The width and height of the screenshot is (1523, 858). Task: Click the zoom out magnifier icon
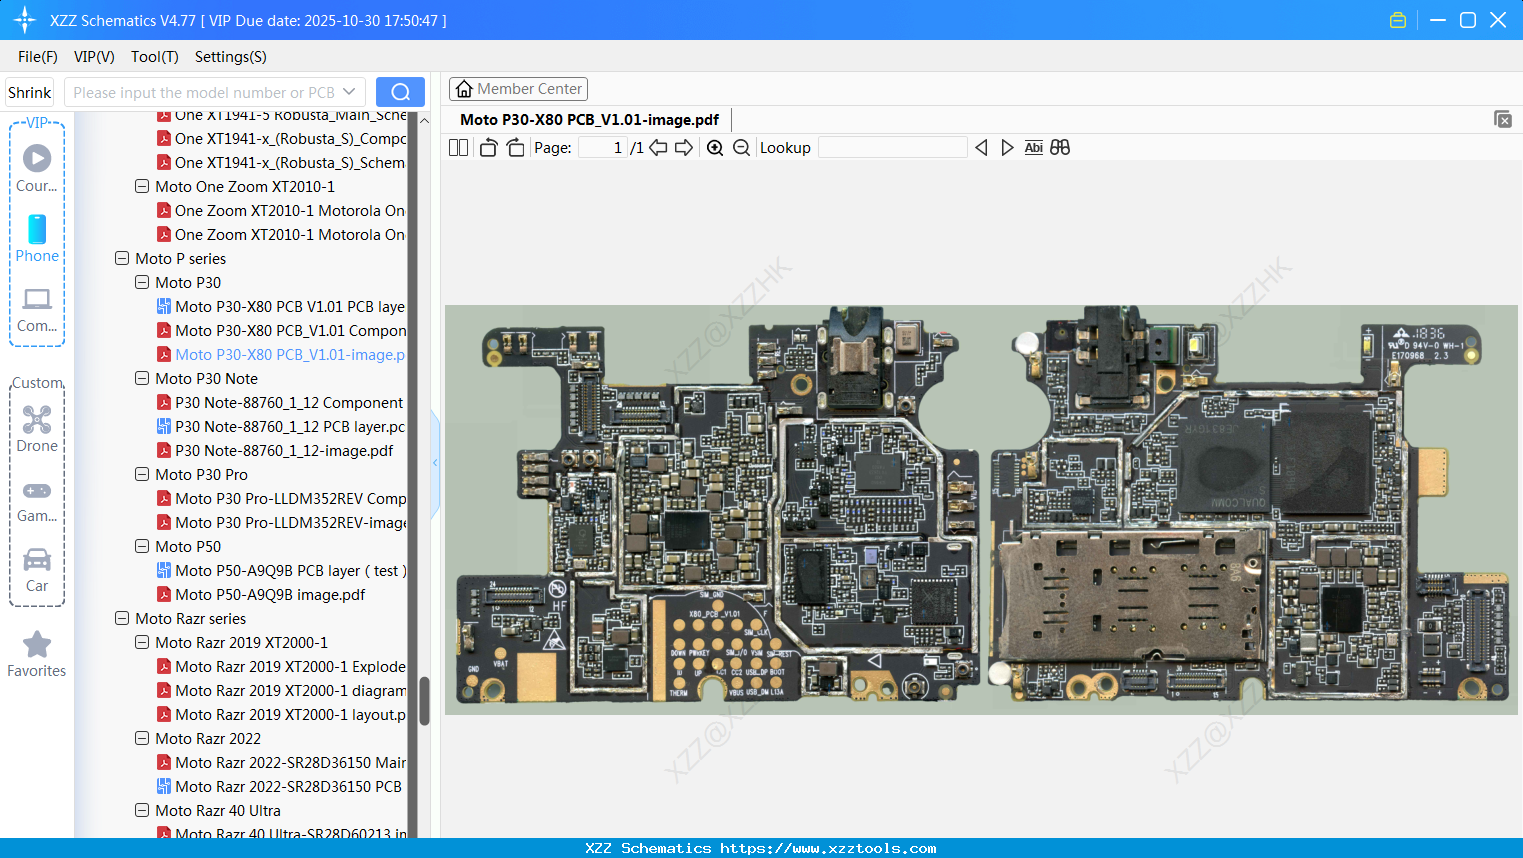click(741, 148)
